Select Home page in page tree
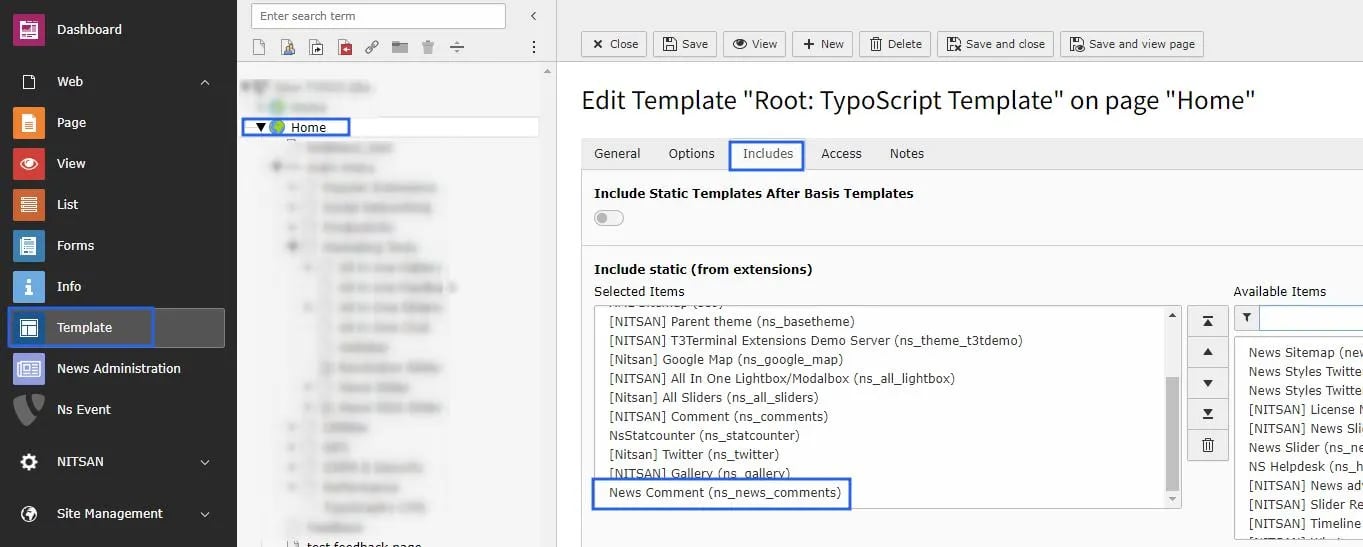Image resolution: width=1363 pixels, height=547 pixels. tap(308, 127)
